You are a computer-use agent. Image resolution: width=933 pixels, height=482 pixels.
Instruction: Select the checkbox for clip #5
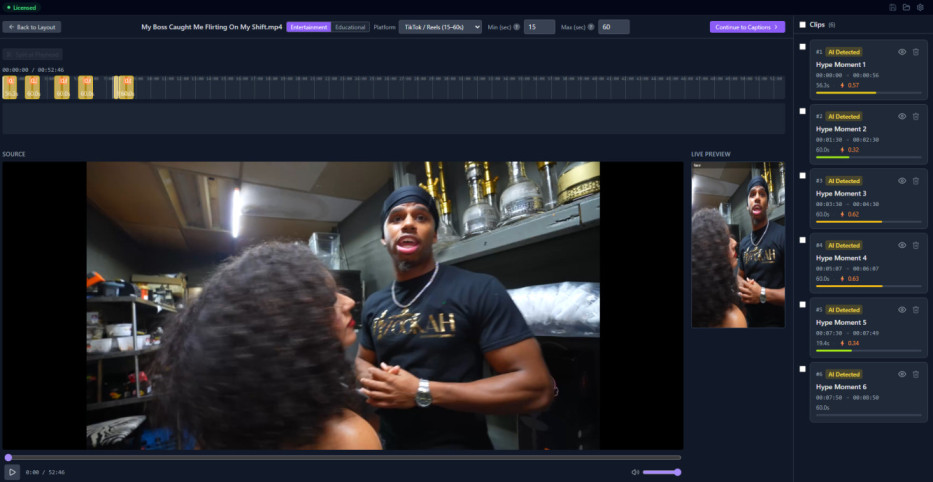803,304
